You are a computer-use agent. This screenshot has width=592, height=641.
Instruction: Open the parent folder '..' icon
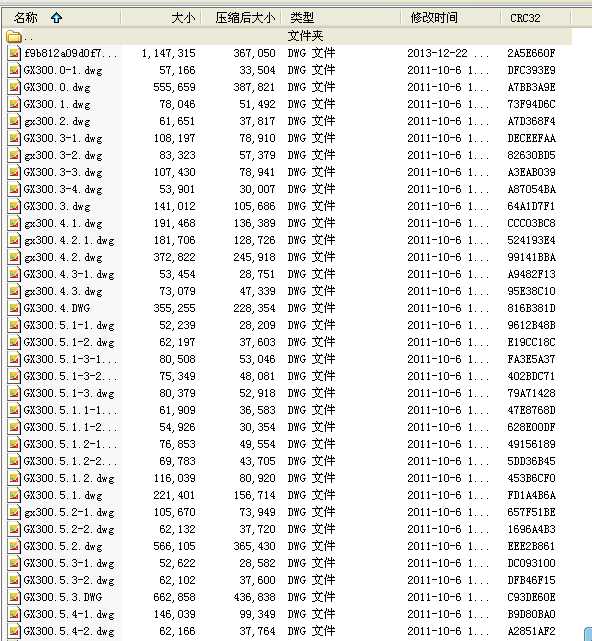click(13, 37)
